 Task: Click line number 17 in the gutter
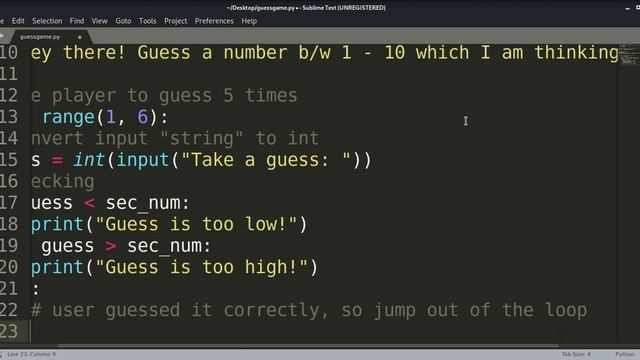9,203
